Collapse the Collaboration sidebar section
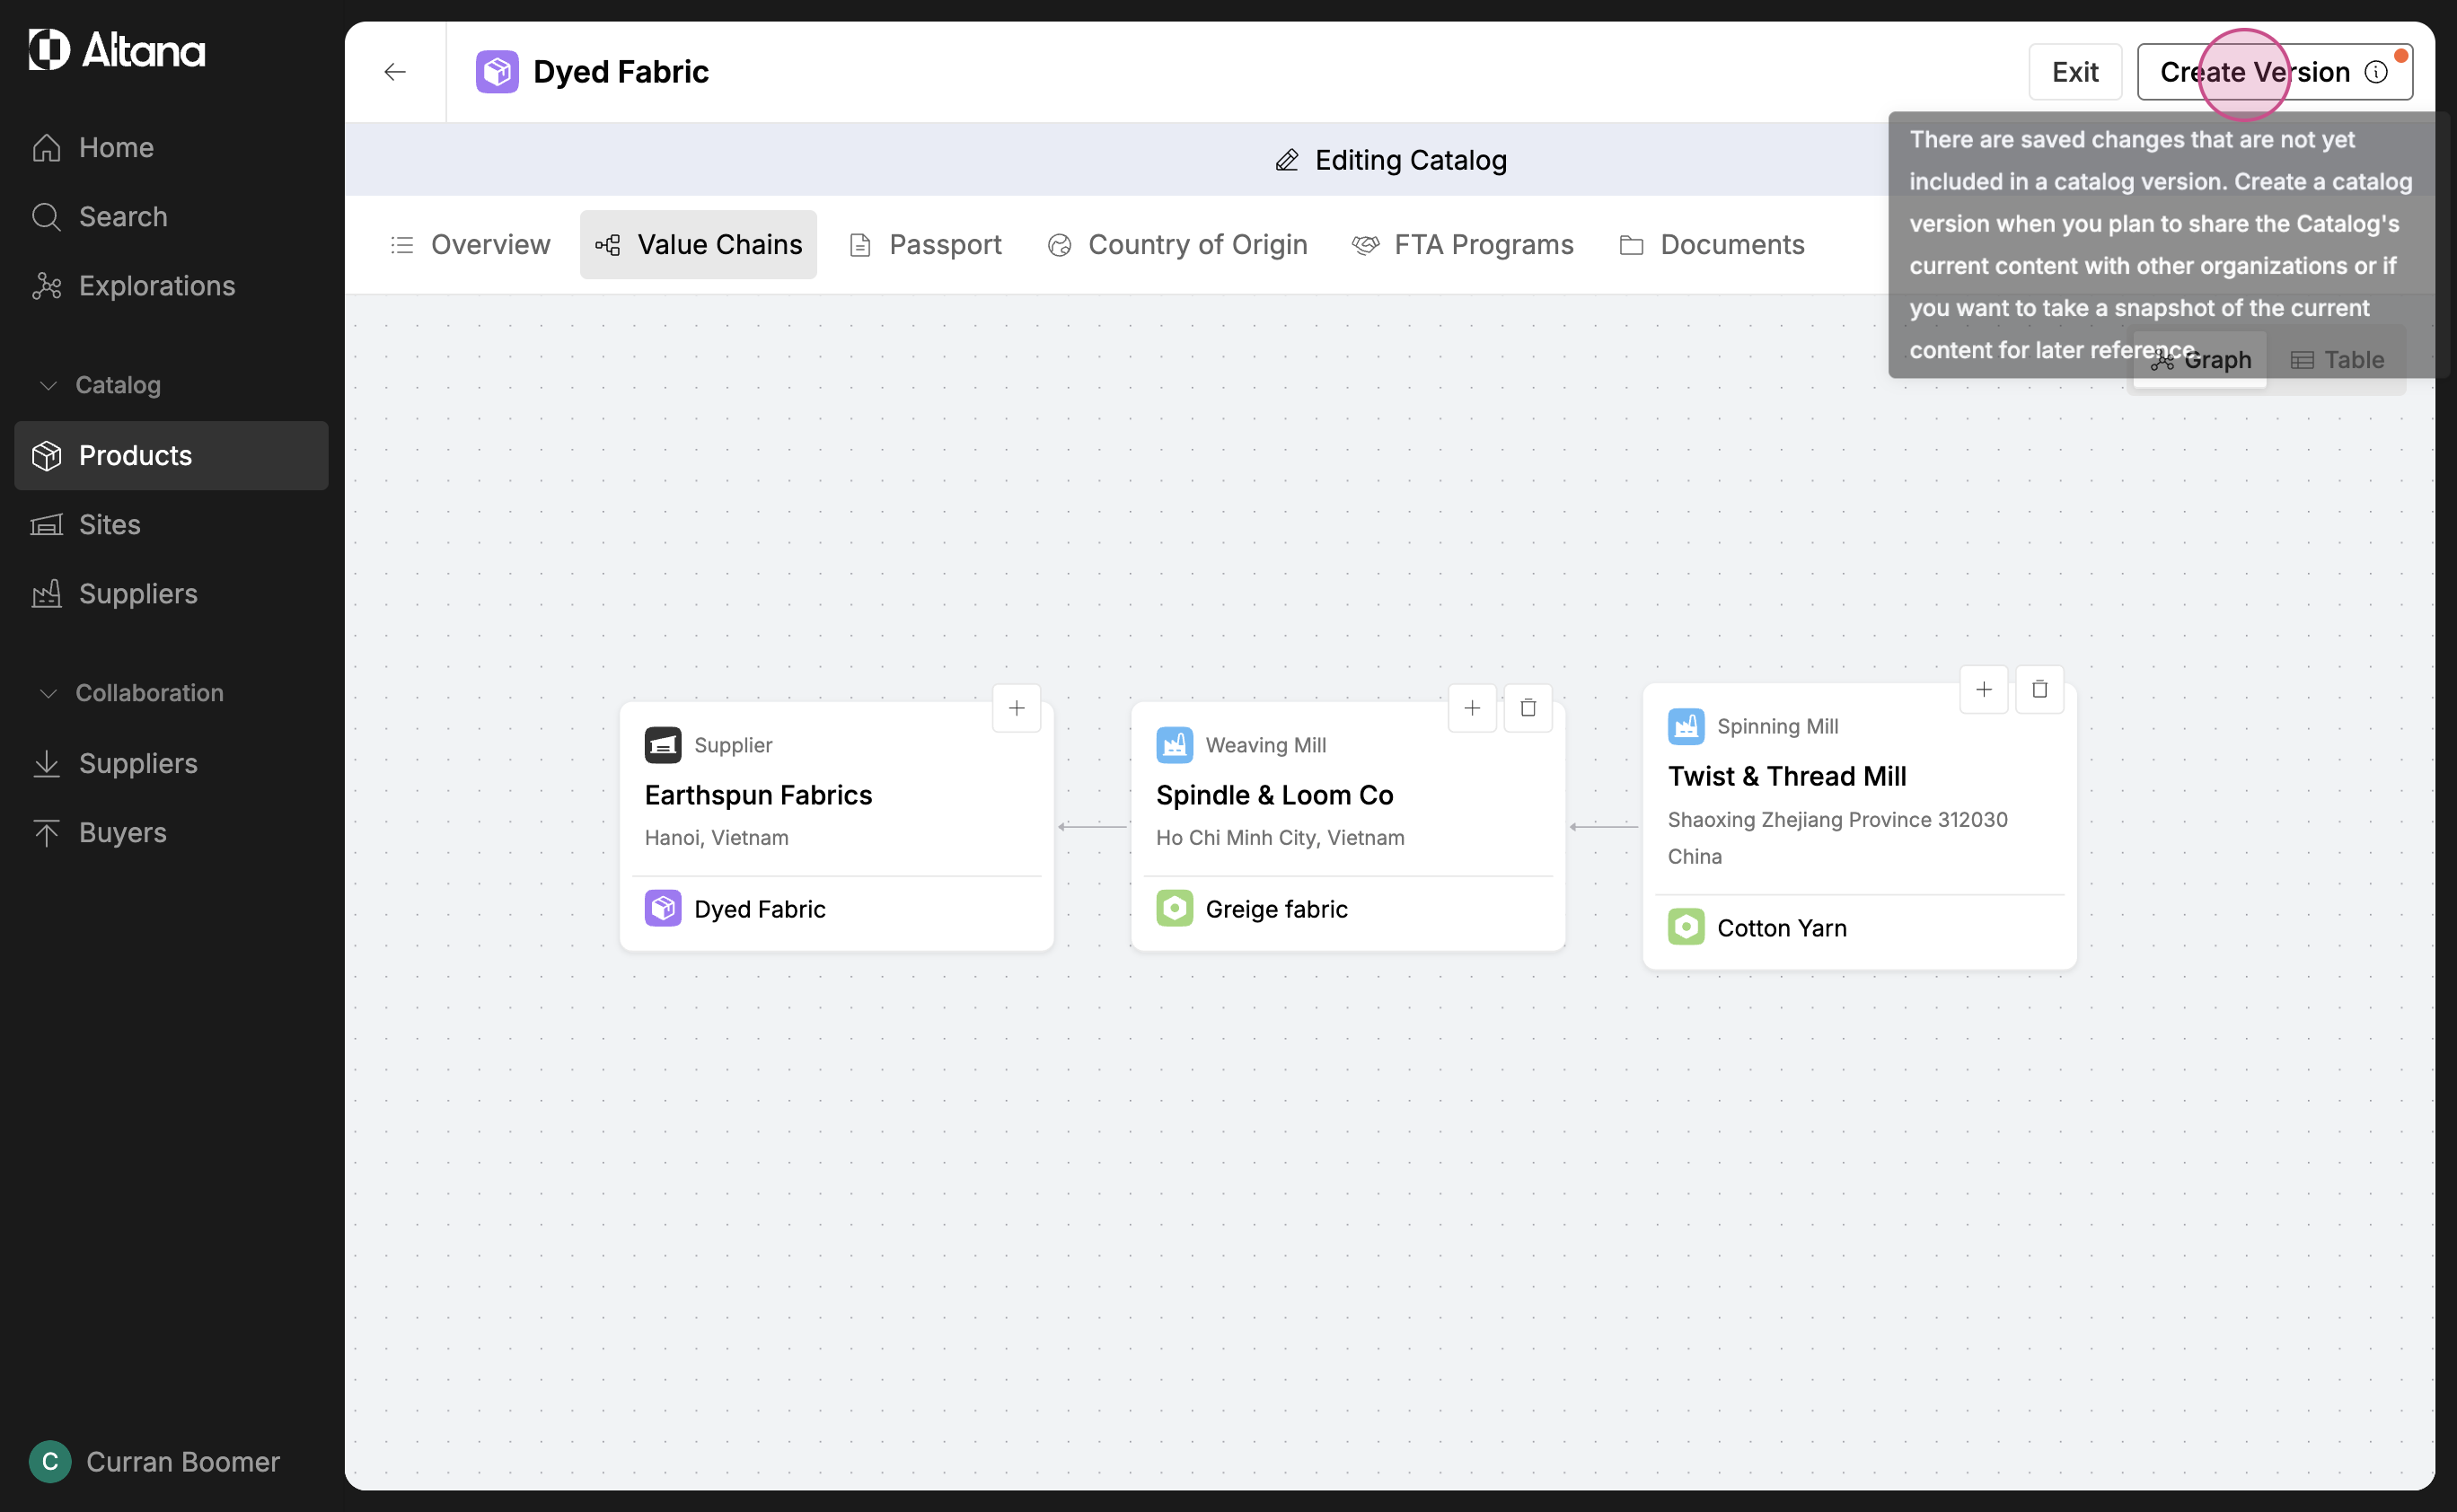Viewport: 2457px width, 1512px height. pyautogui.click(x=48, y=693)
